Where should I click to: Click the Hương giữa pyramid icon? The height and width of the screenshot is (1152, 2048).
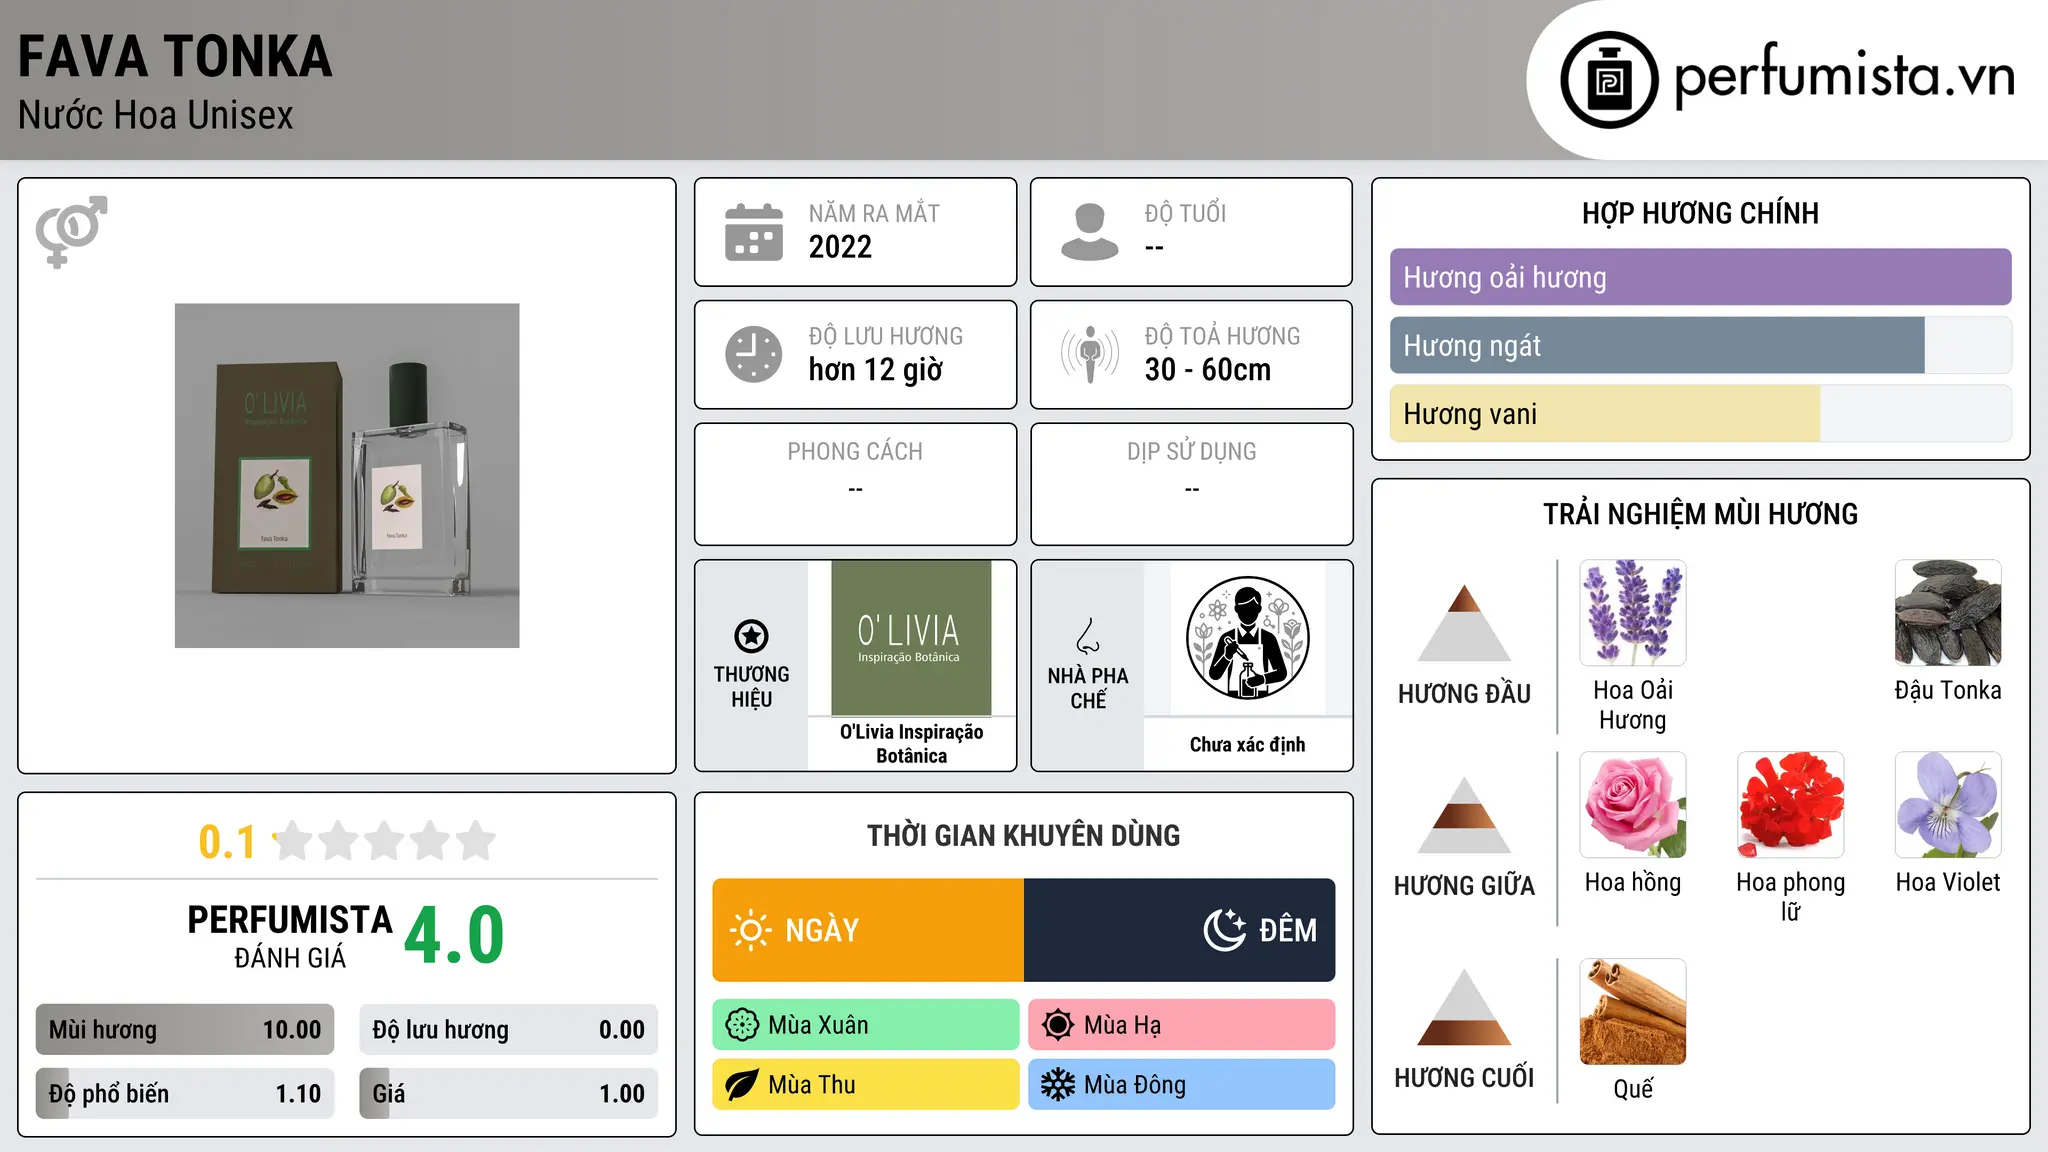click(x=1464, y=815)
